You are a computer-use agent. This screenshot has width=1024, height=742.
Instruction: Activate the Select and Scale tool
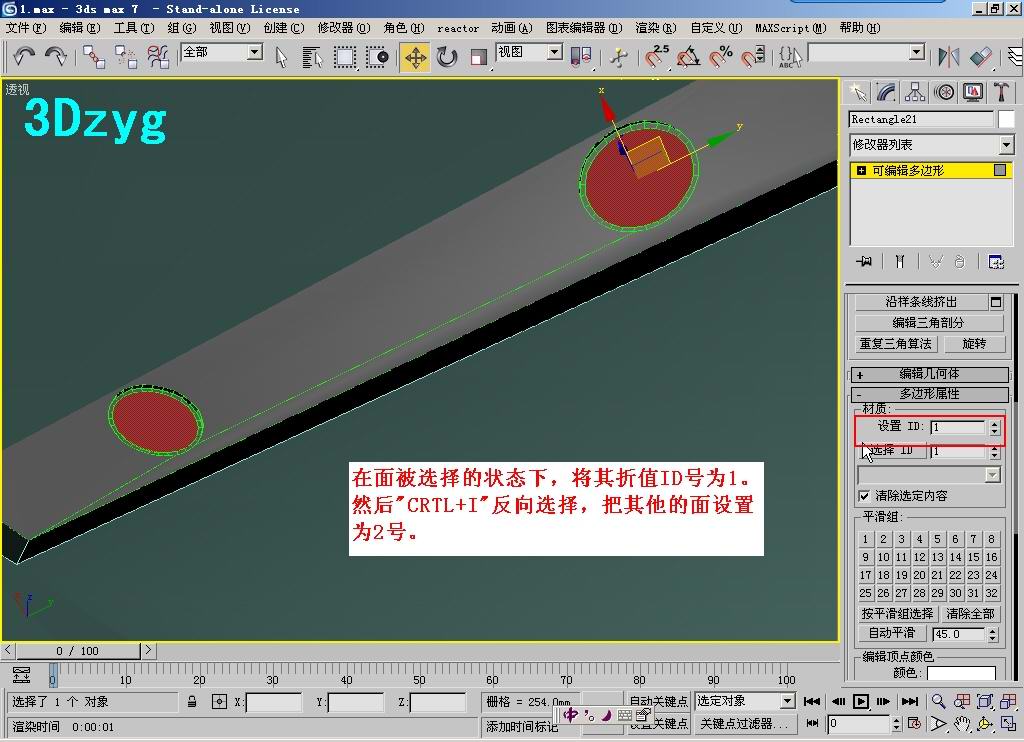coord(479,57)
